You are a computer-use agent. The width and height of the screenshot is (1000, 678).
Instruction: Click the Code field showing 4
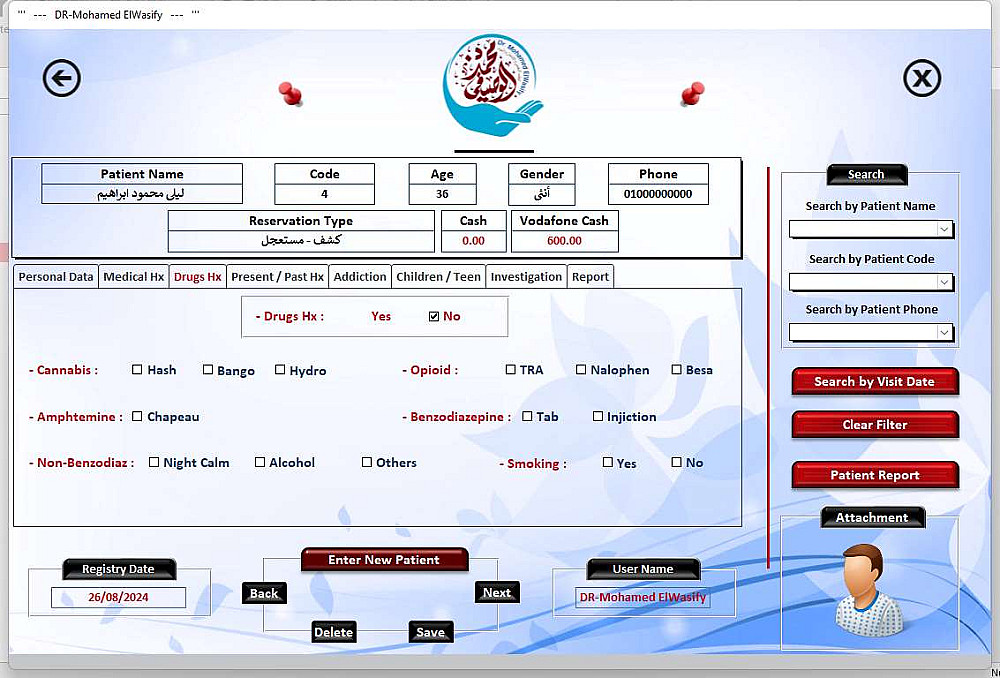pos(324,194)
